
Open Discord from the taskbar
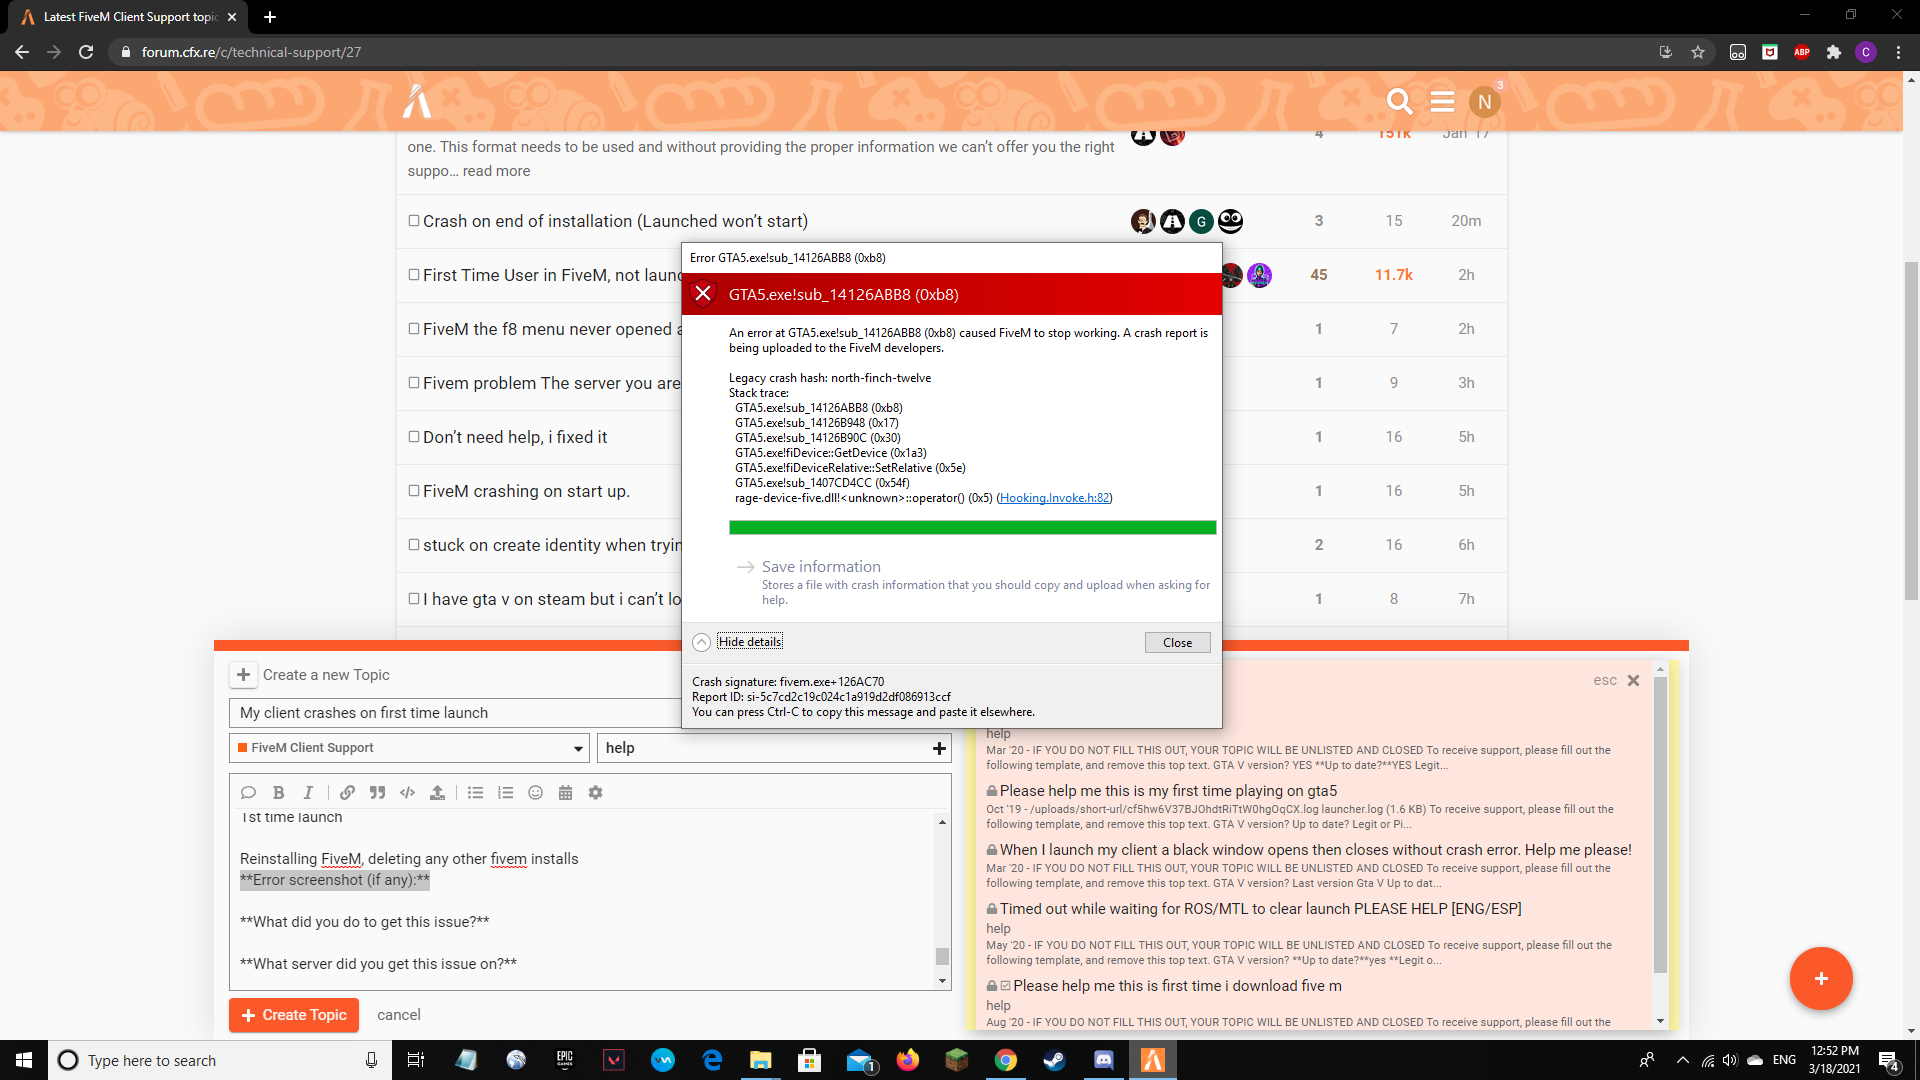click(x=1104, y=1060)
